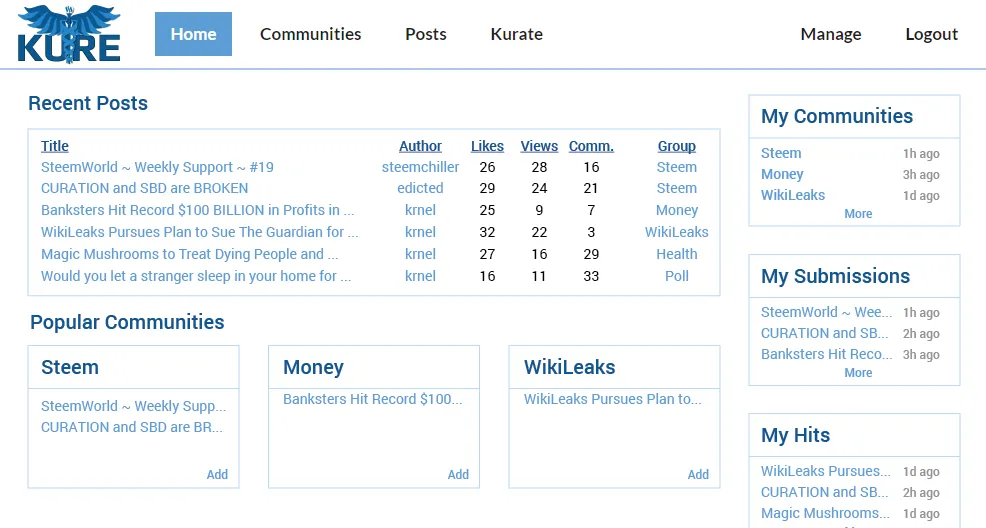Open CURATION and SB... in My Hits

[x=824, y=492]
